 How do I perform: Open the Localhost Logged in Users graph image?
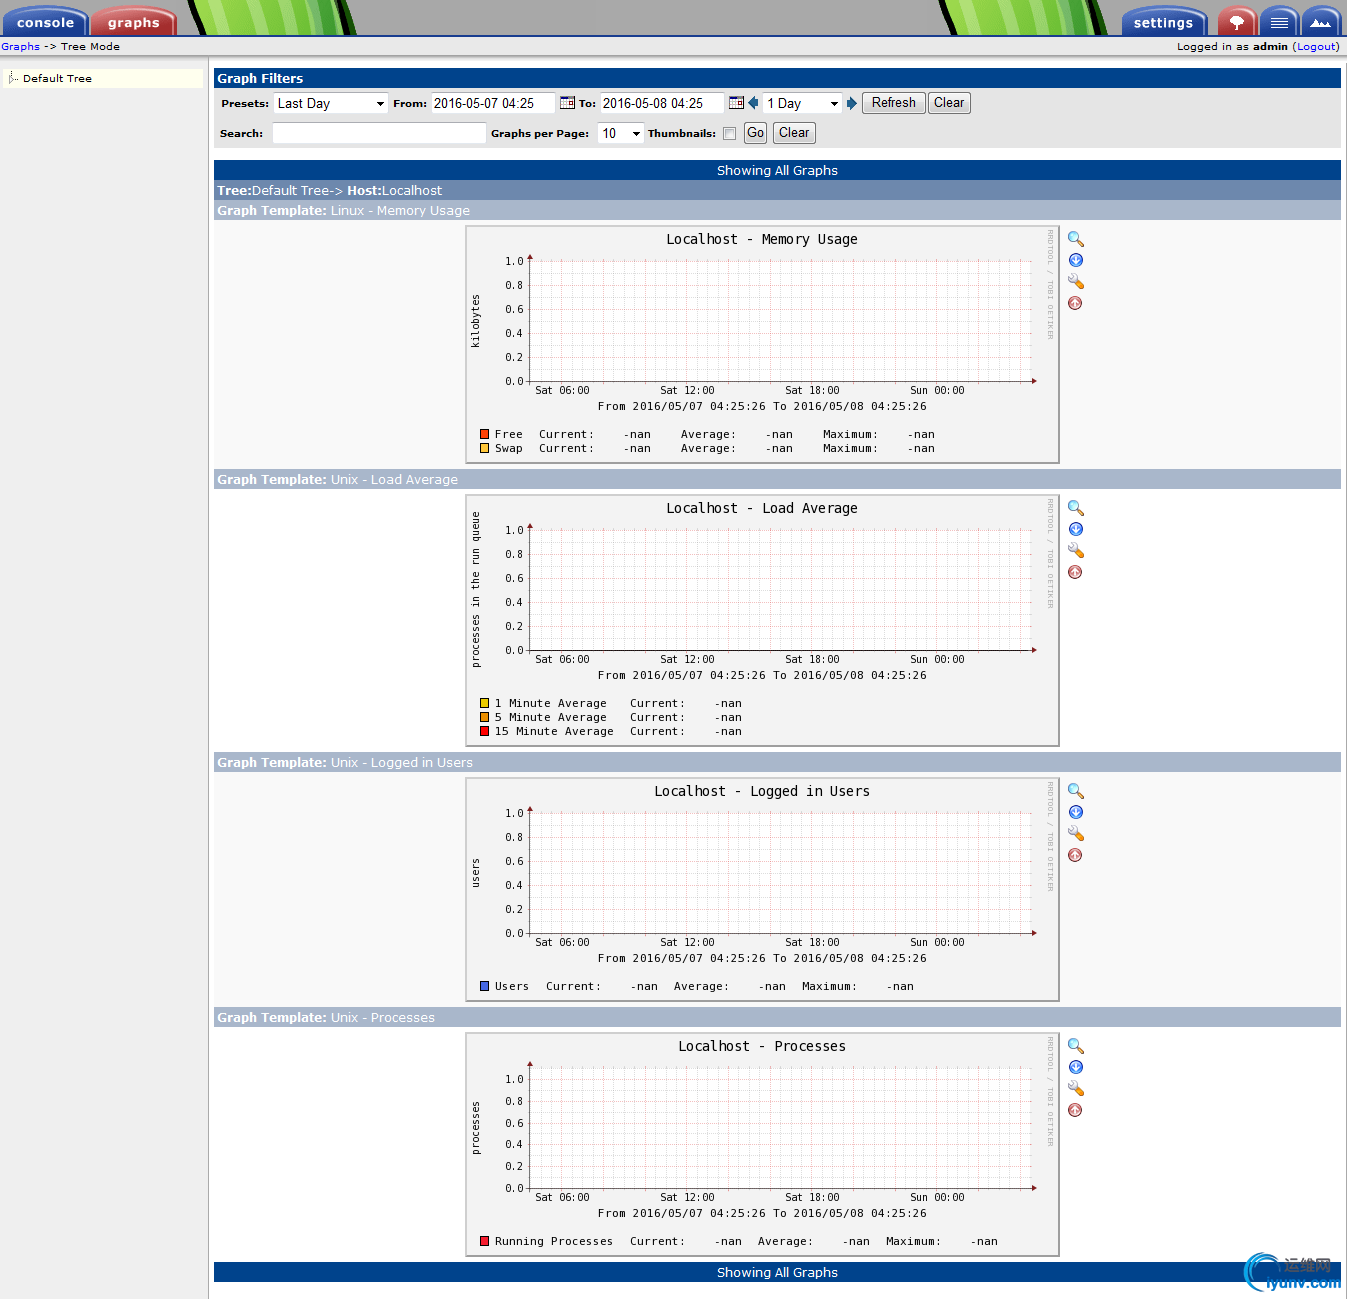(763, 890)
